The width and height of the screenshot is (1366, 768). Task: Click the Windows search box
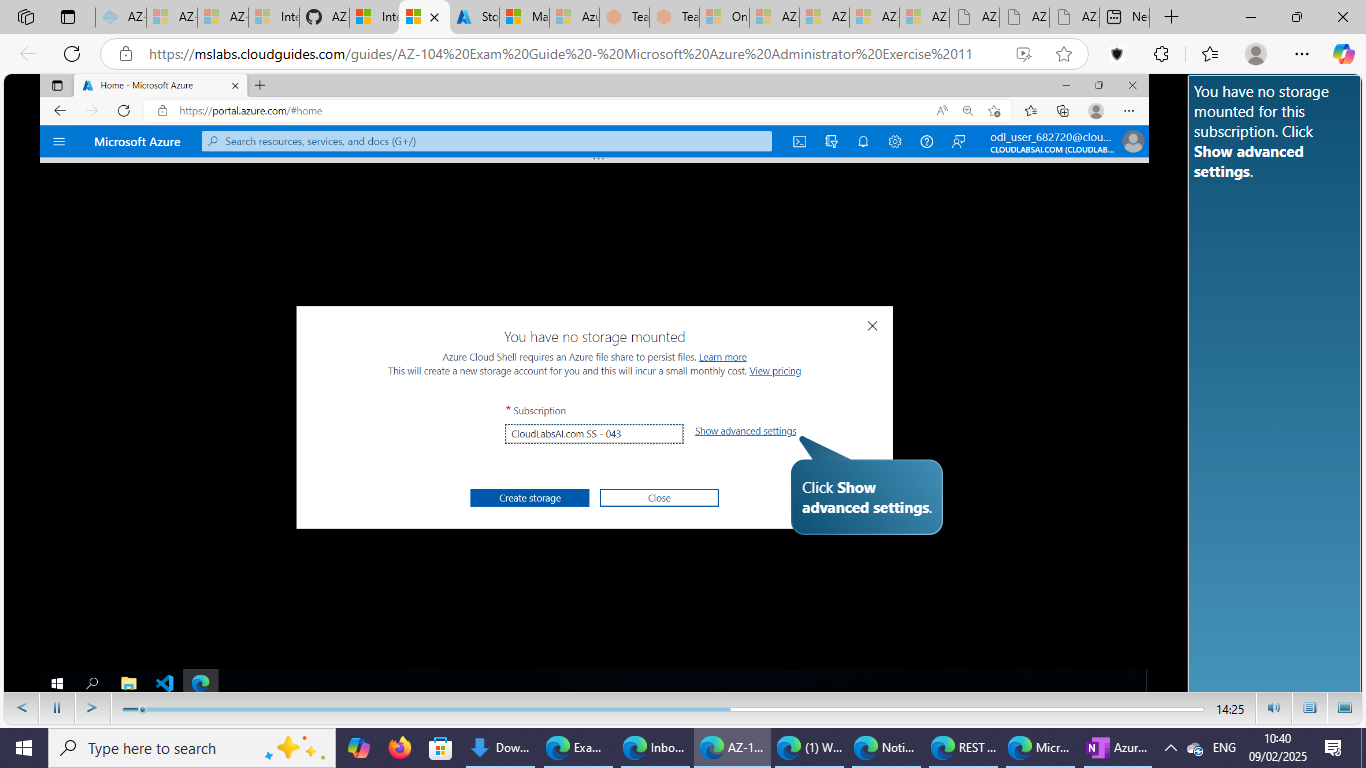(x=190, y=748)
